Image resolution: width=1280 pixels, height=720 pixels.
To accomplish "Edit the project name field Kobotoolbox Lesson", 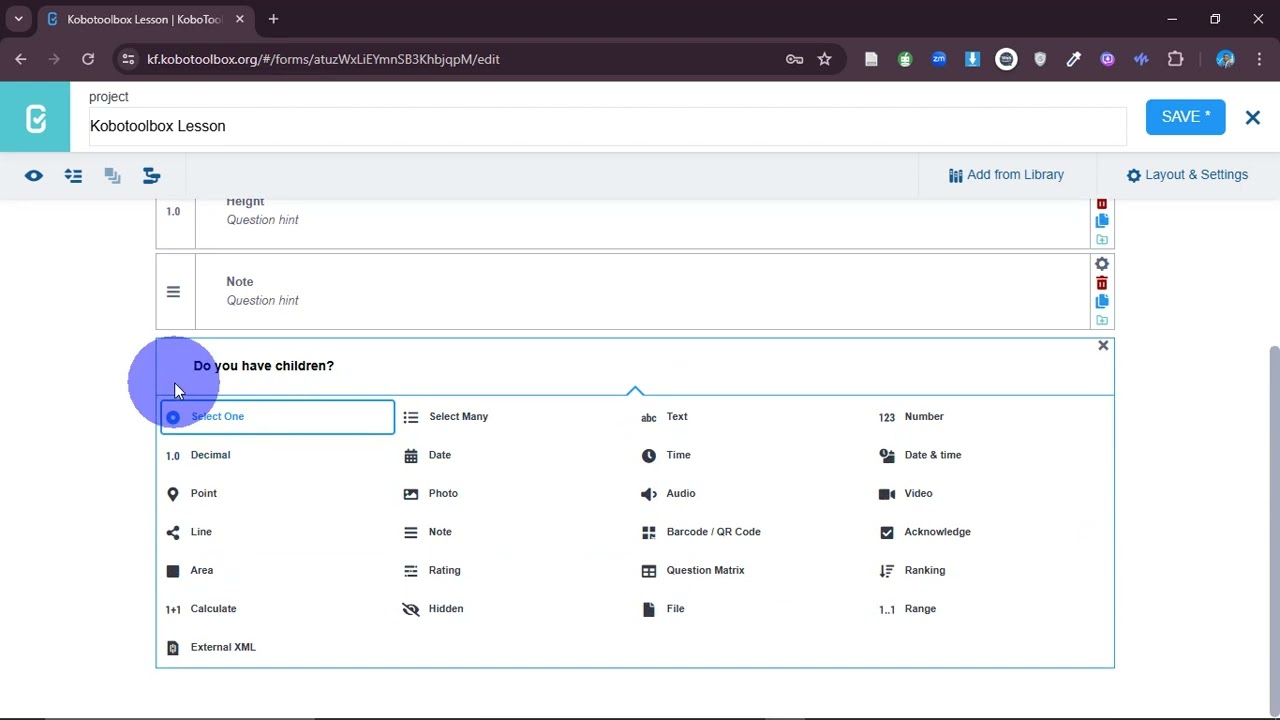I will (608, 126).
